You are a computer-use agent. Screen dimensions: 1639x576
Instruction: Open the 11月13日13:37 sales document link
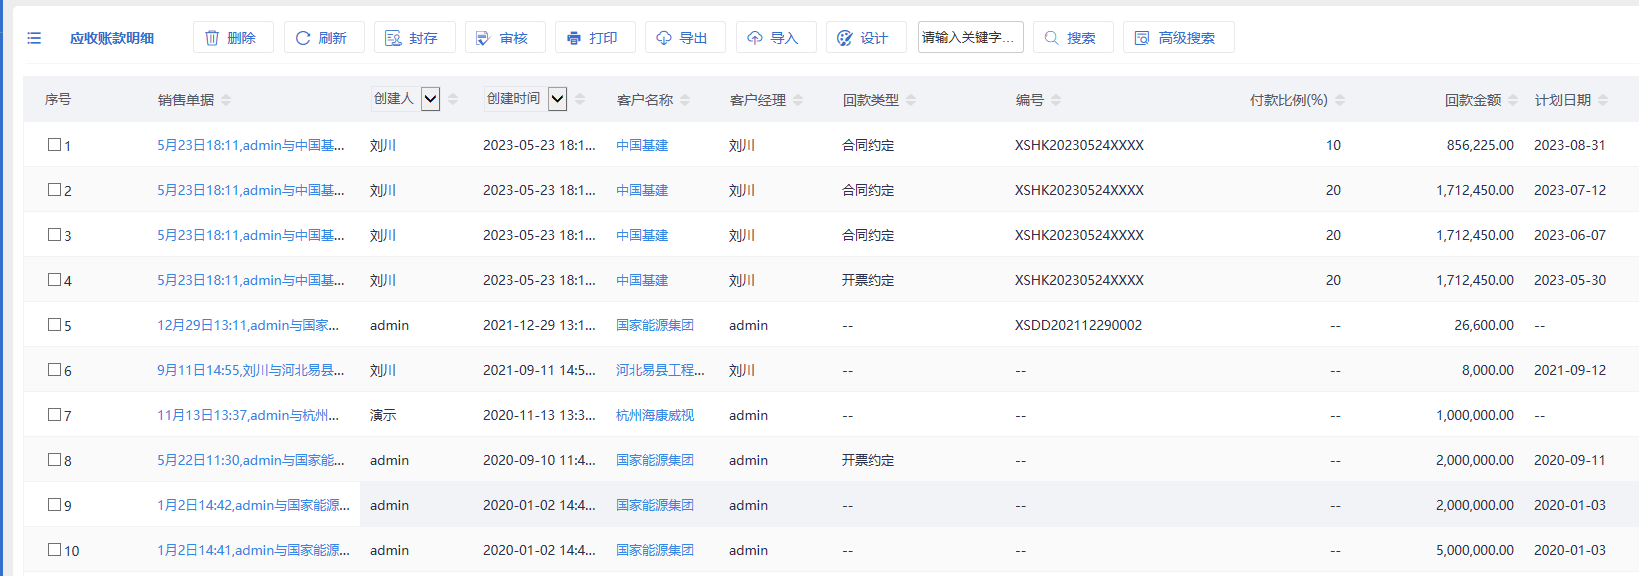[x=248, y=415]
